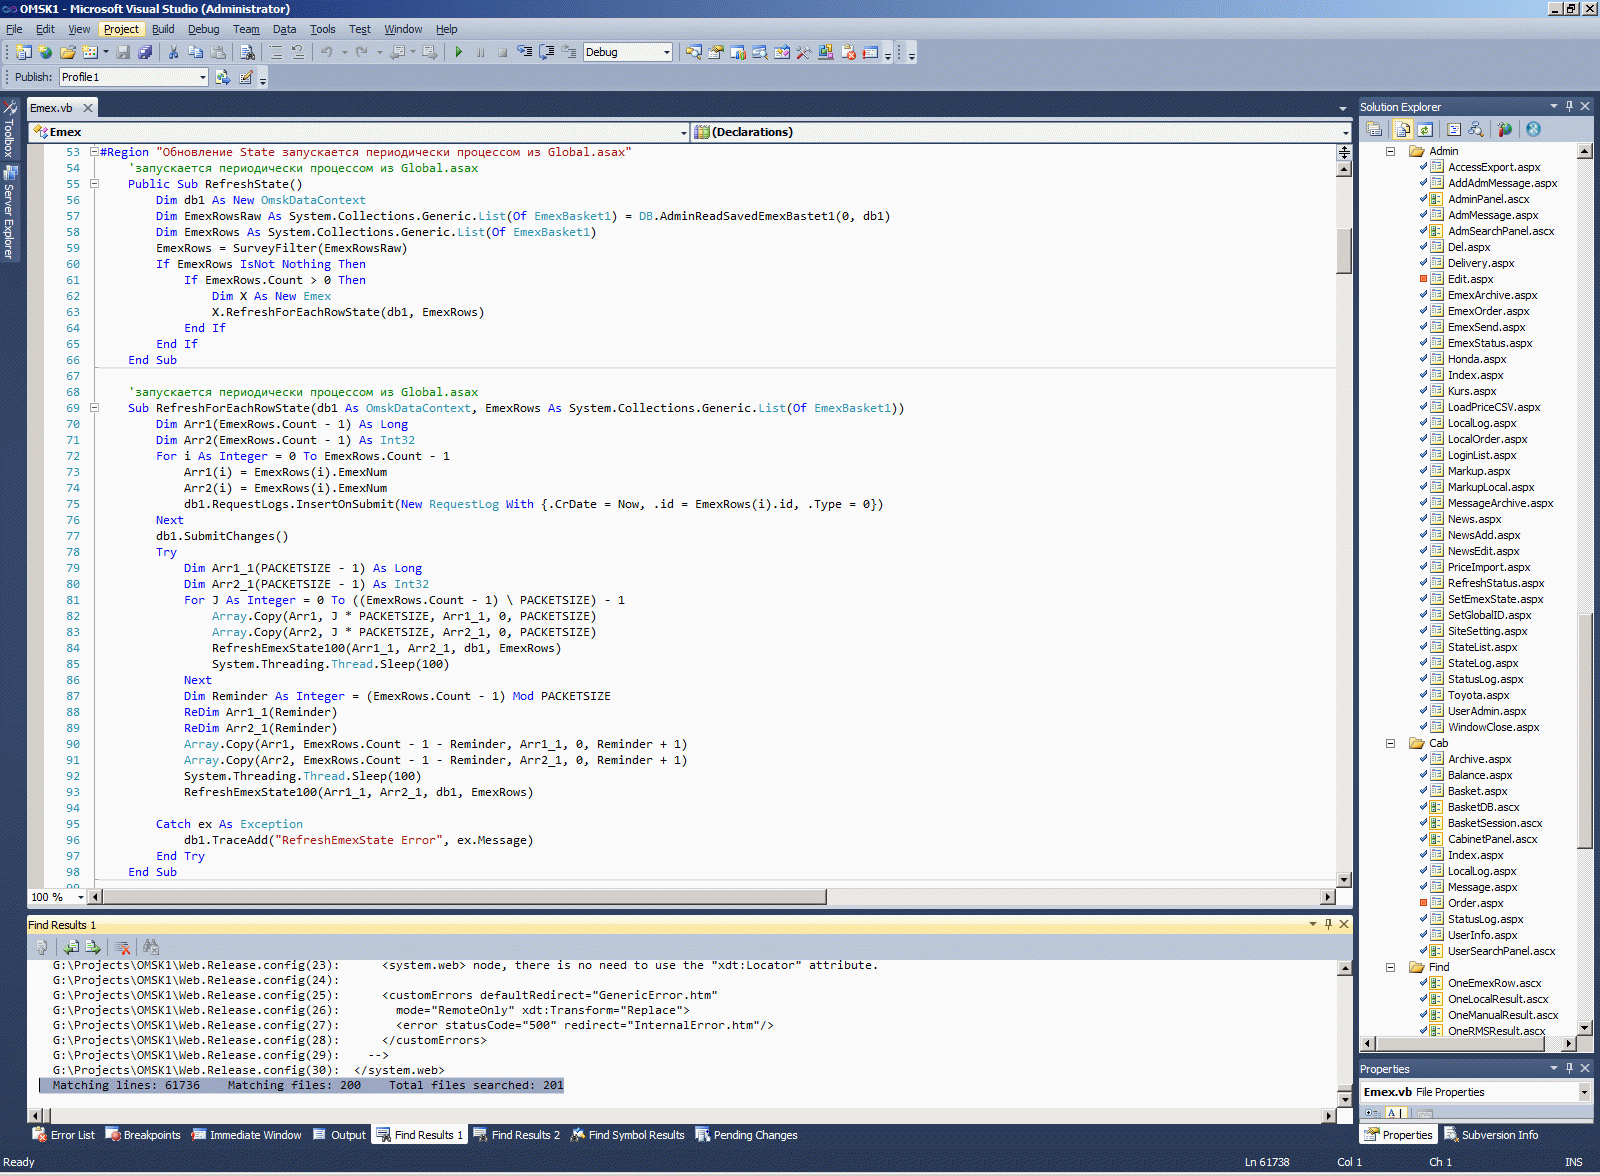Screen dimensions: 1600x1176
Task: Click the Undo arrow icon
Action: [327, 52]
